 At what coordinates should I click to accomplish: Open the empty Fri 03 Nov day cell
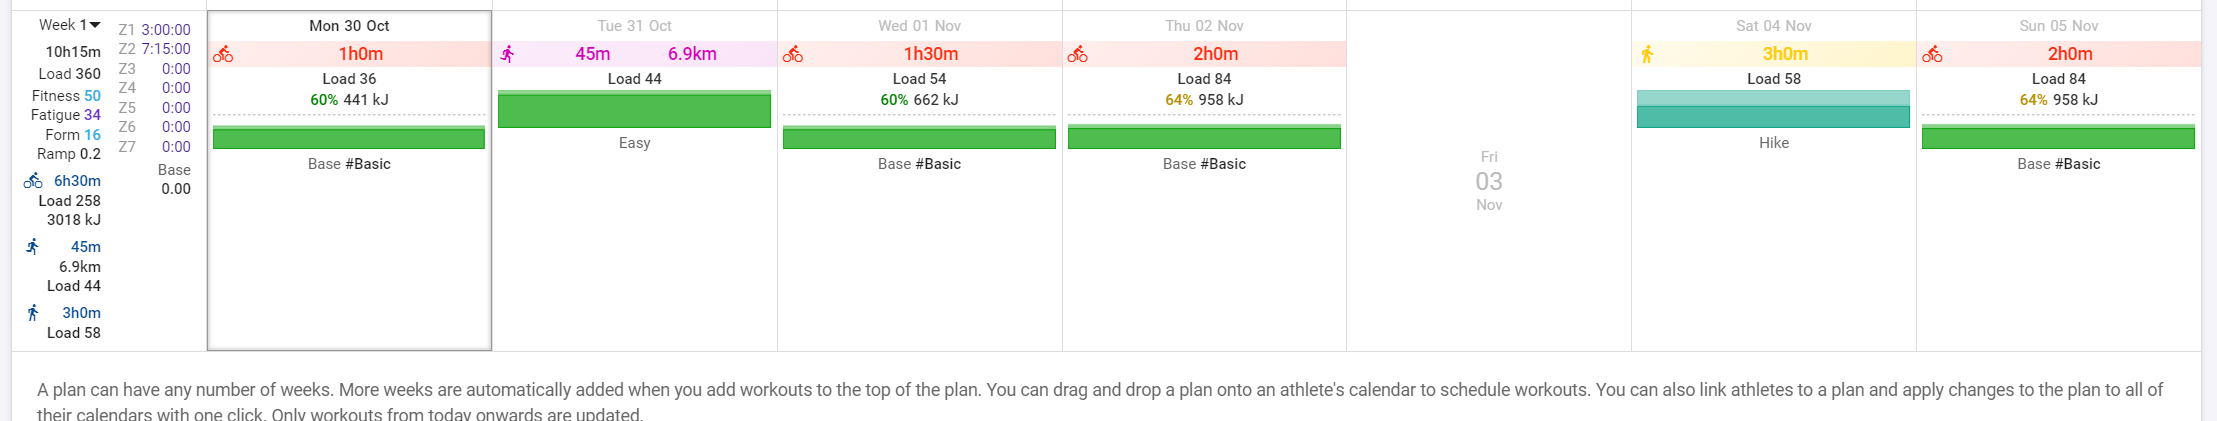(x=1489, y=181)
